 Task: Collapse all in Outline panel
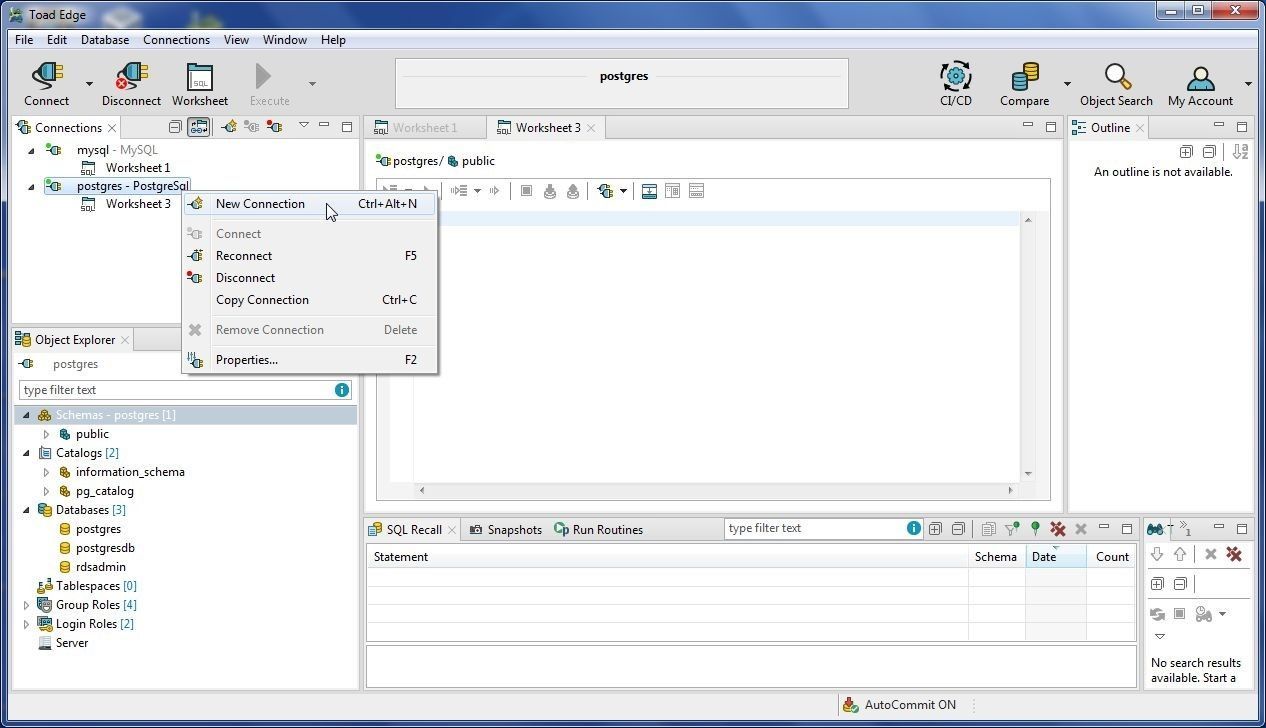tap(1209, 152)
